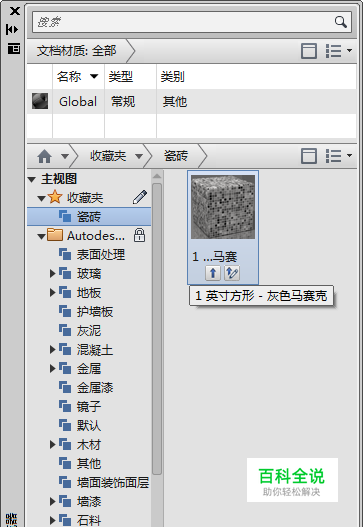Select 玻璃 category in tree
The image size is (363, 527).
point(80,274)
